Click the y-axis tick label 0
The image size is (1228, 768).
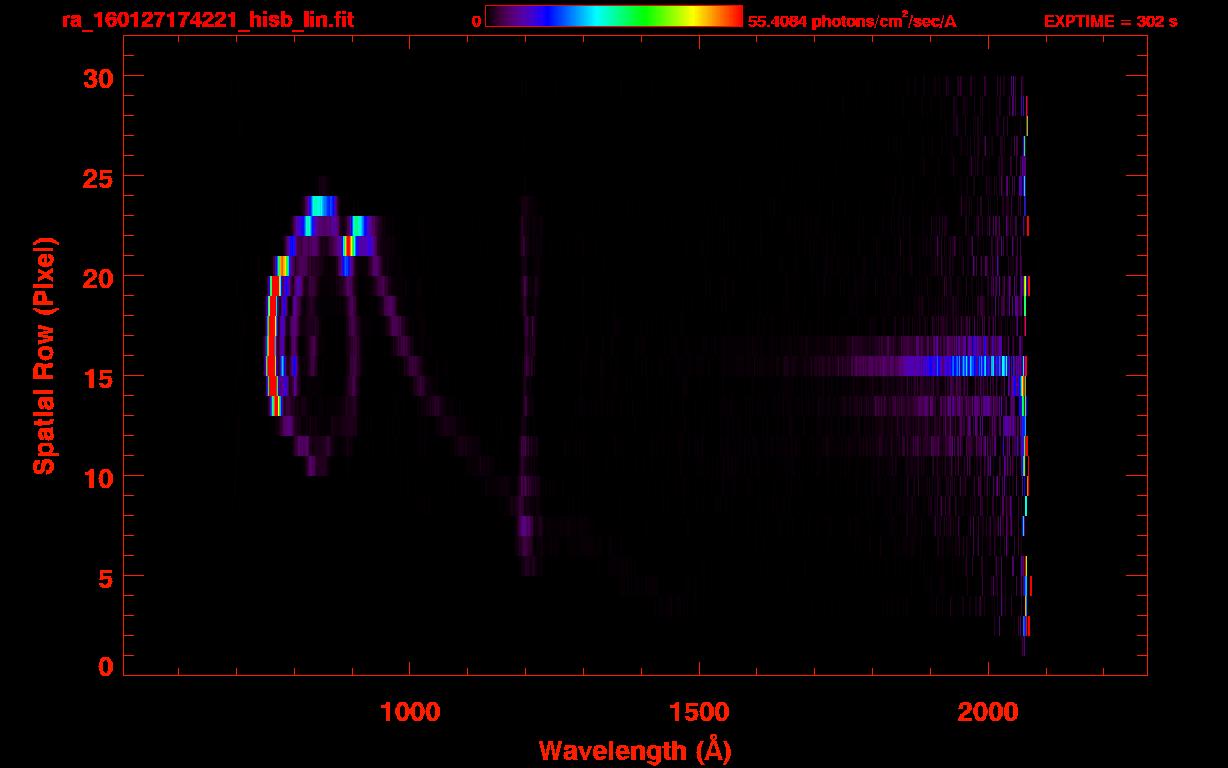[105, 667]
